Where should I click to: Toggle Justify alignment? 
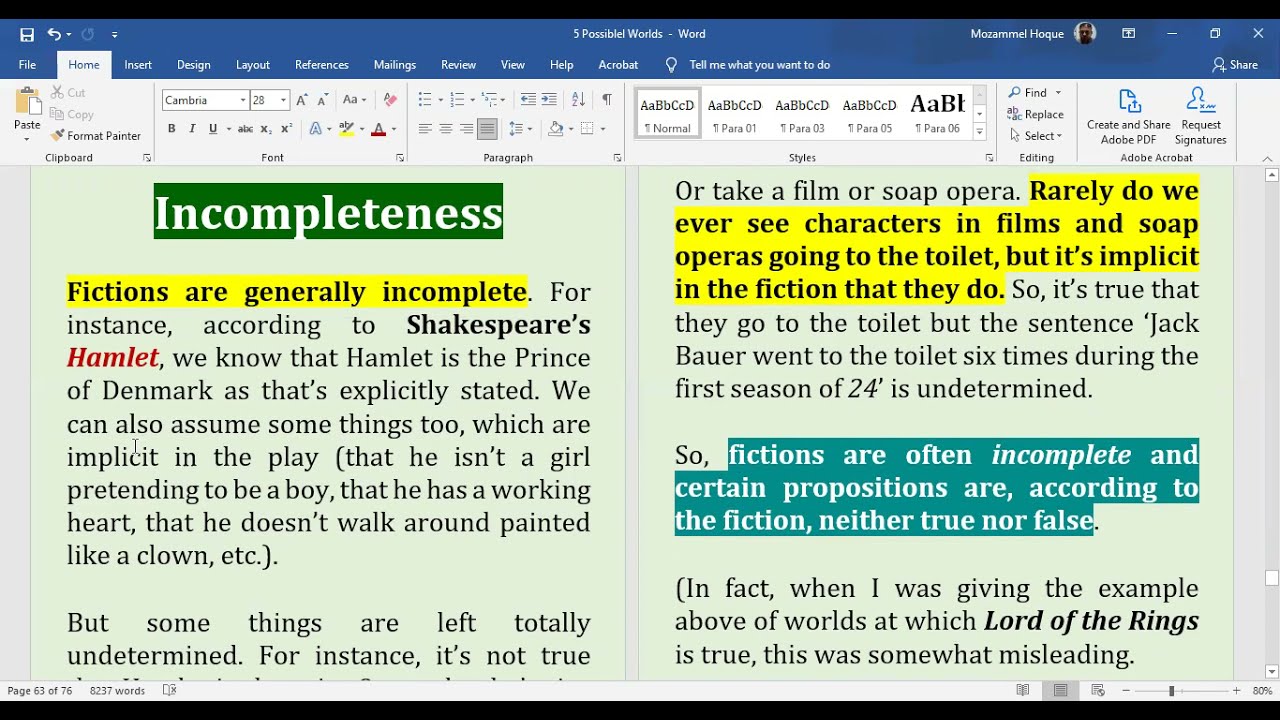click(x=487, y=129)
